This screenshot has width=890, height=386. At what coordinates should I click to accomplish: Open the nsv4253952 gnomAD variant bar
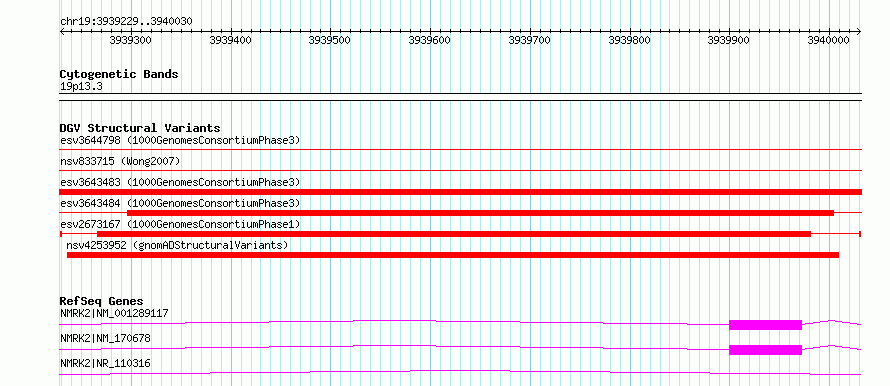click(x=453, y=255)
